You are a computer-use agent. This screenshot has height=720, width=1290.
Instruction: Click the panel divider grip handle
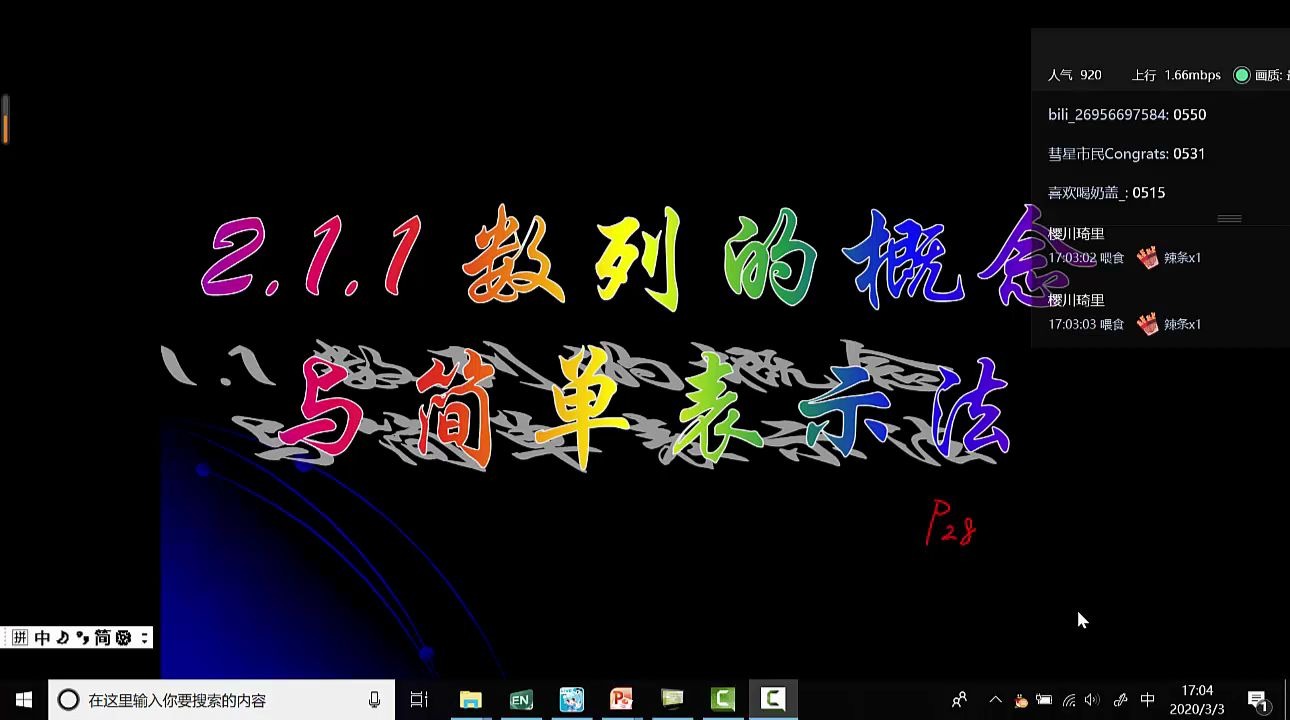(x=1229, y=218)
